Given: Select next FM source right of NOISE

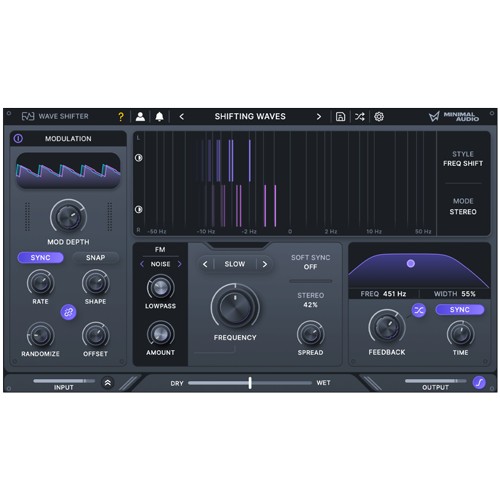Looking at the screenshot, I should 179,264.
